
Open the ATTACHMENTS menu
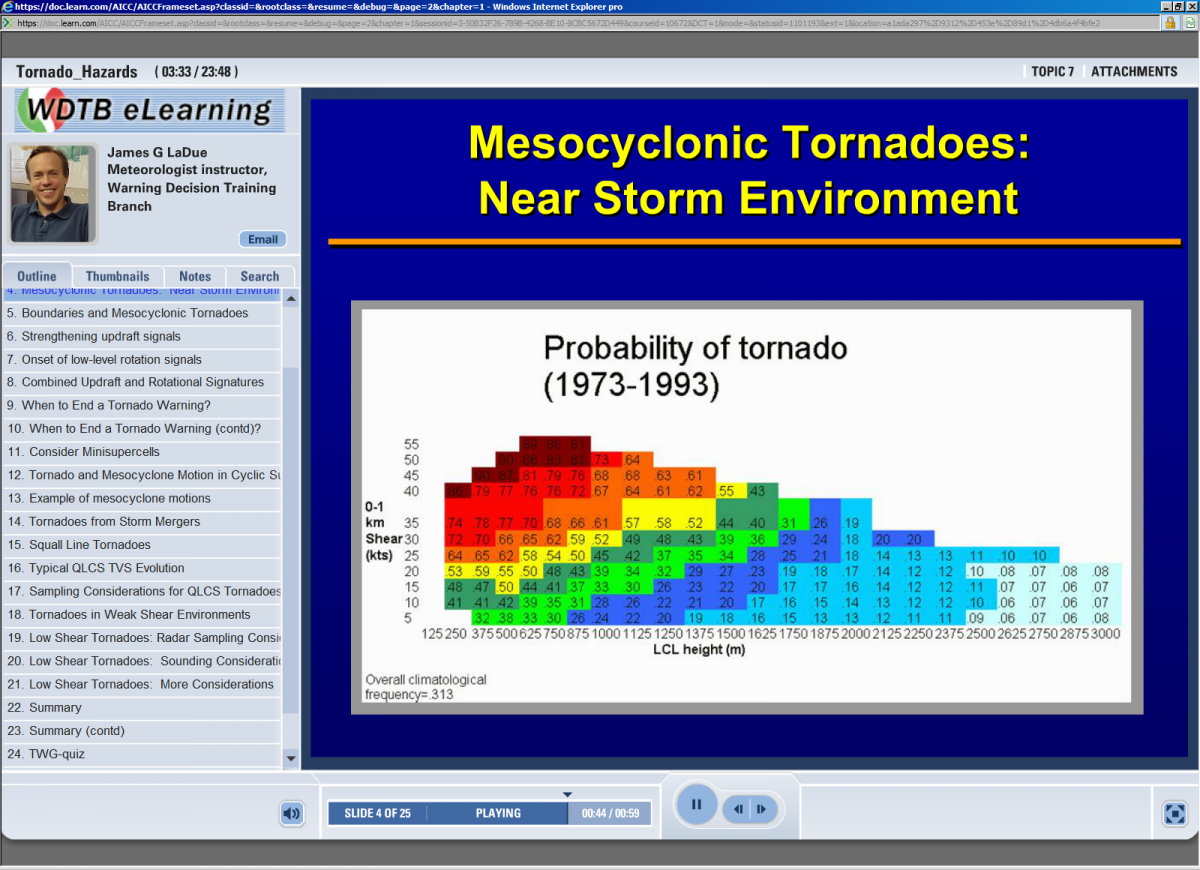(x=1134, y=71)
